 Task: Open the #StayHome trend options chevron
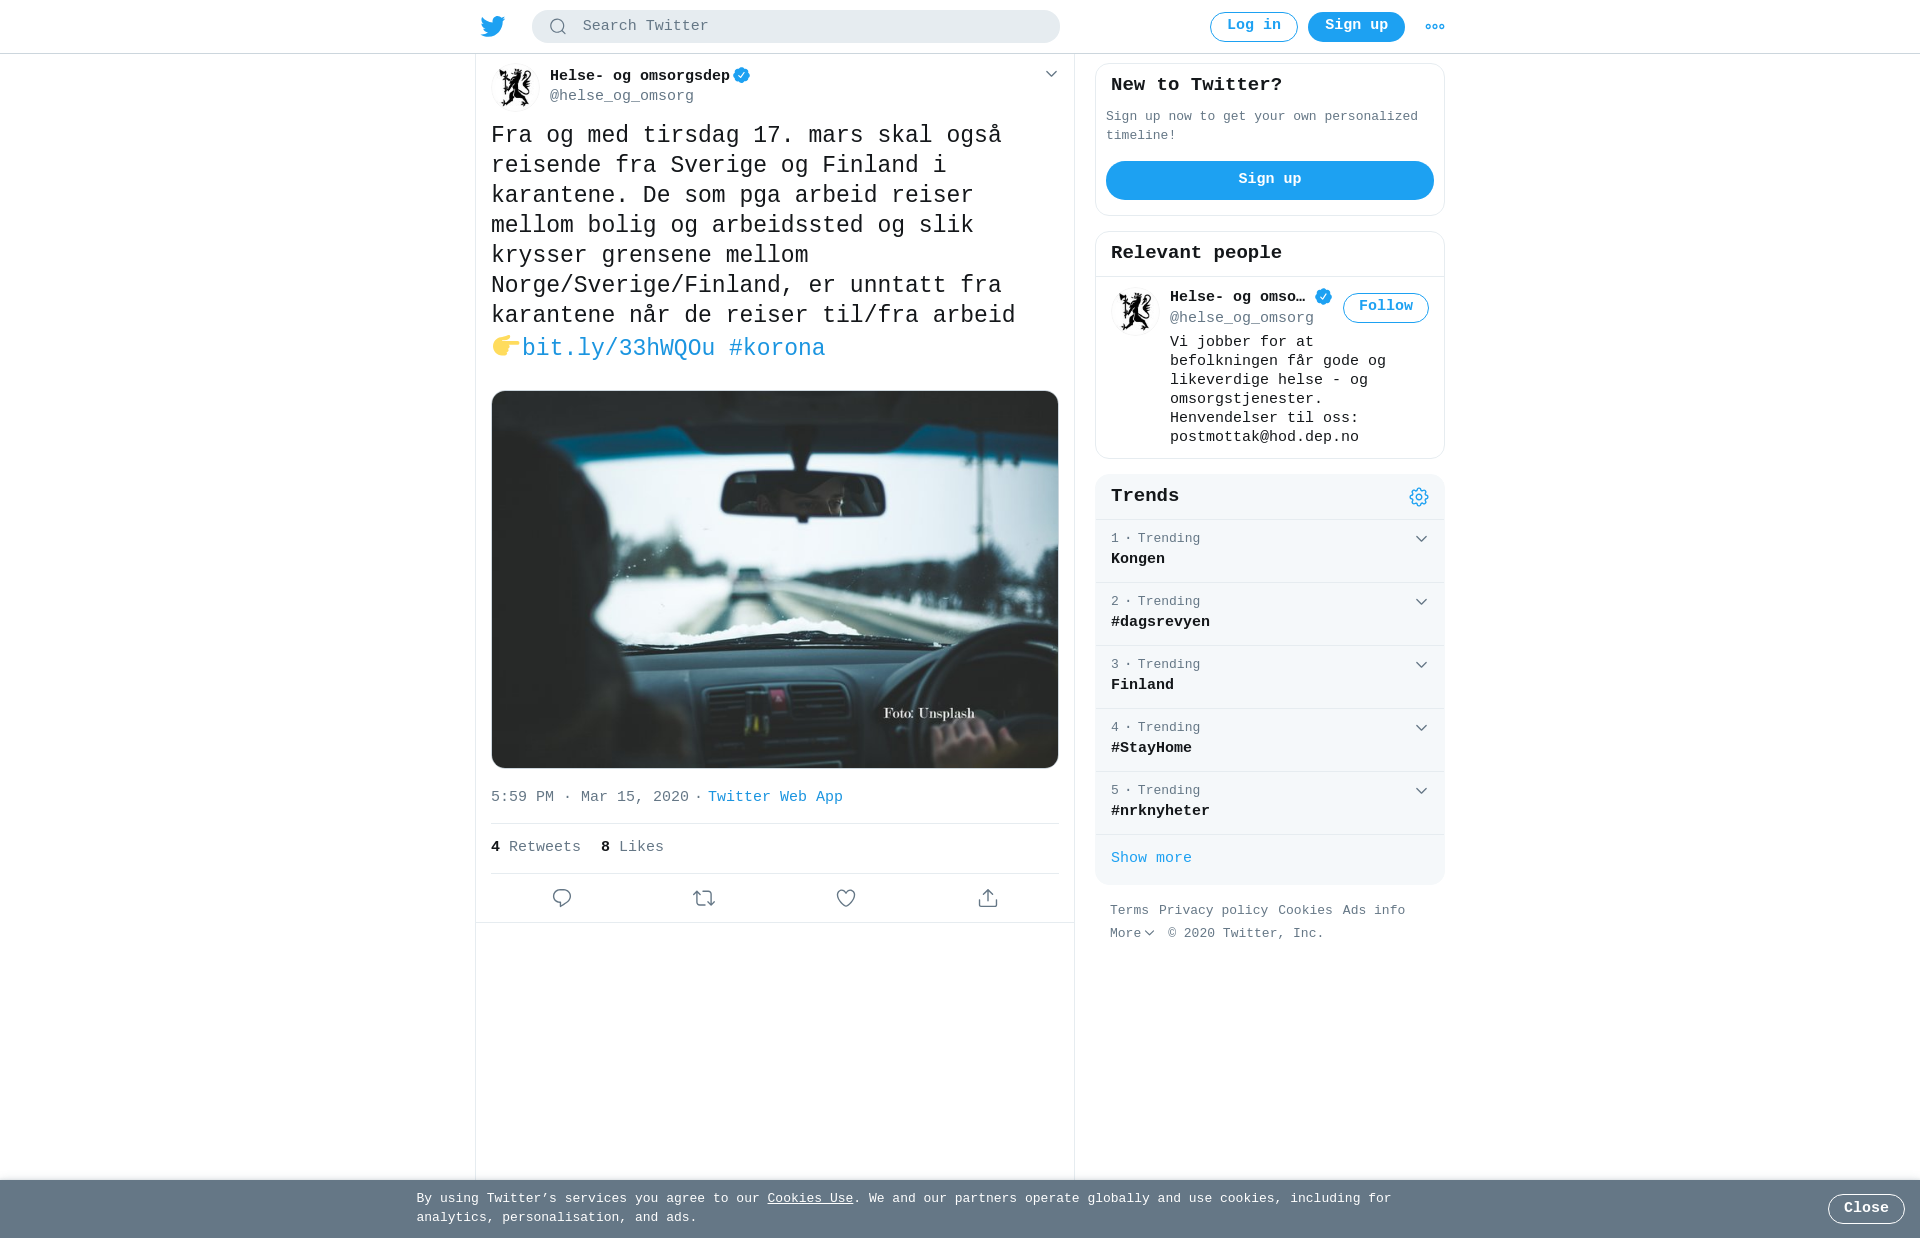tap(1421, 728)
